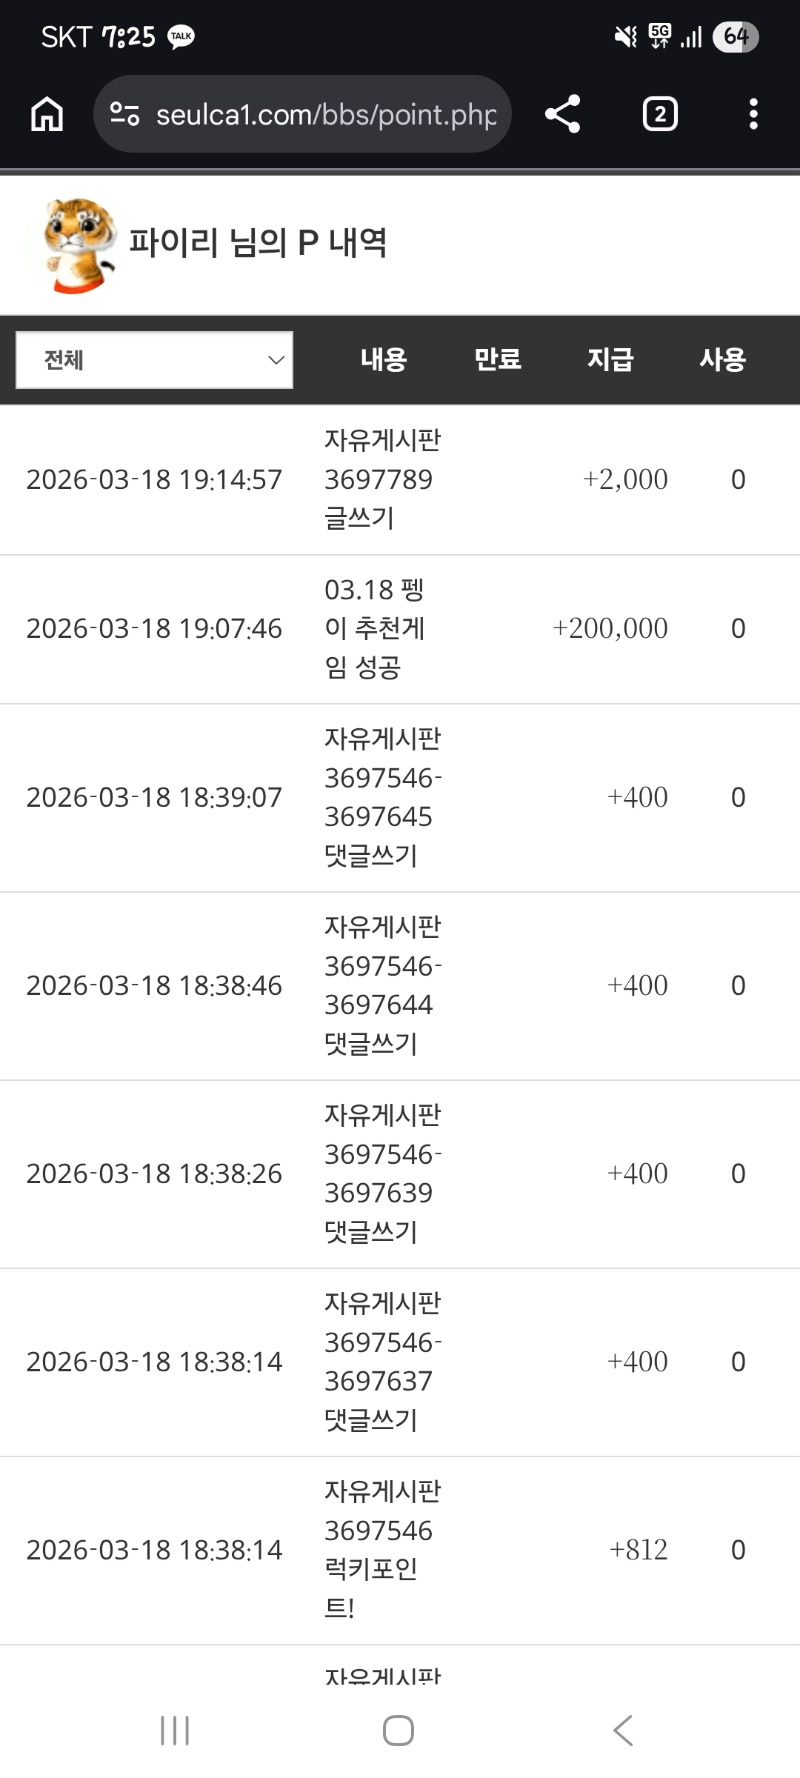Tap the KakaoTalk notification icon
Viewport: 800px width, 1778px height.
click(181, 37)
